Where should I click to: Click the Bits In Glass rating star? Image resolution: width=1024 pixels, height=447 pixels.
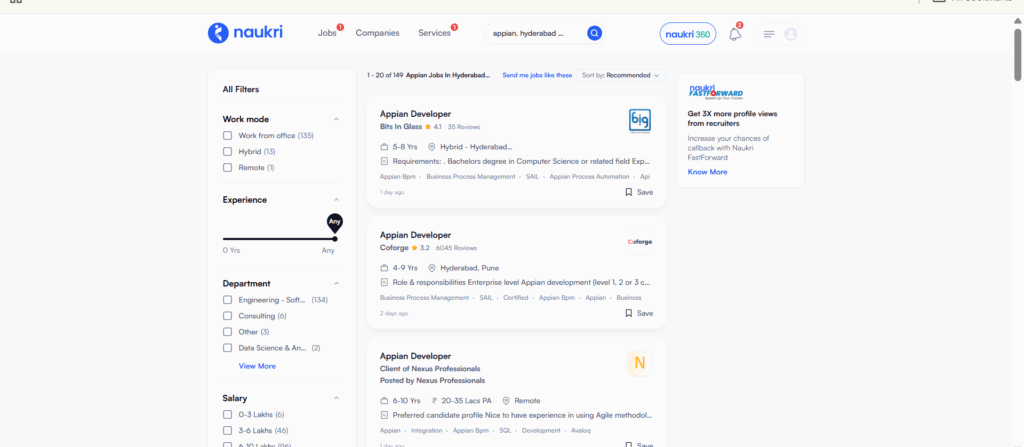click(x=428, y=127)
